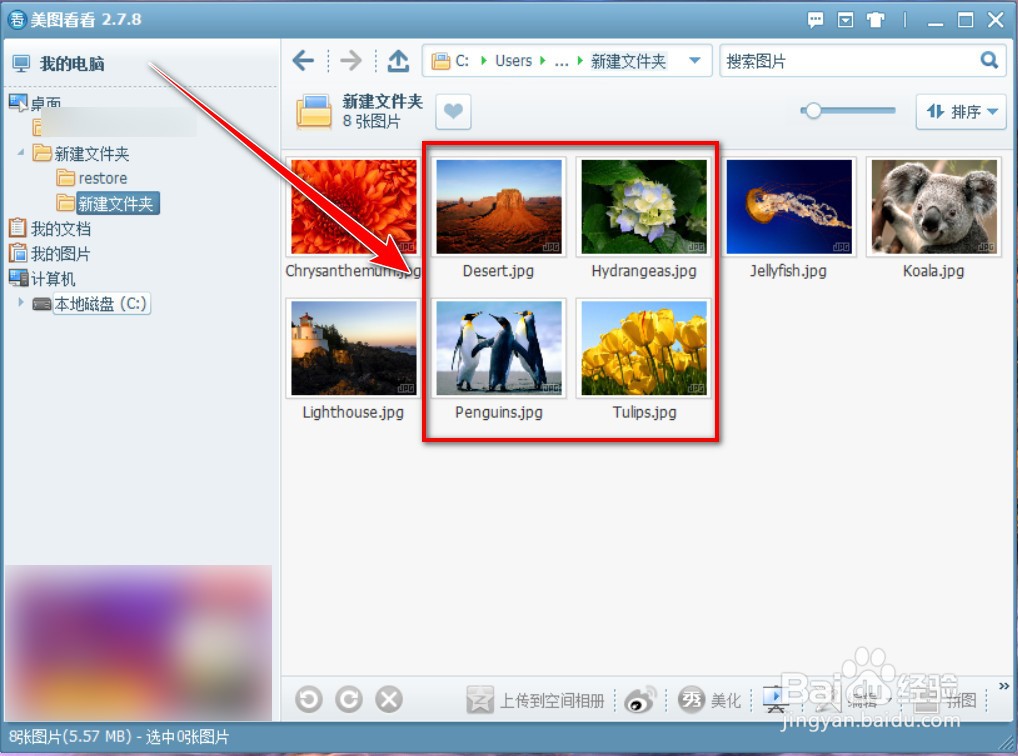Click the Jellyfish.jpg file name label
Viewport: 1018px width, 756px height.
pos(788,271)
